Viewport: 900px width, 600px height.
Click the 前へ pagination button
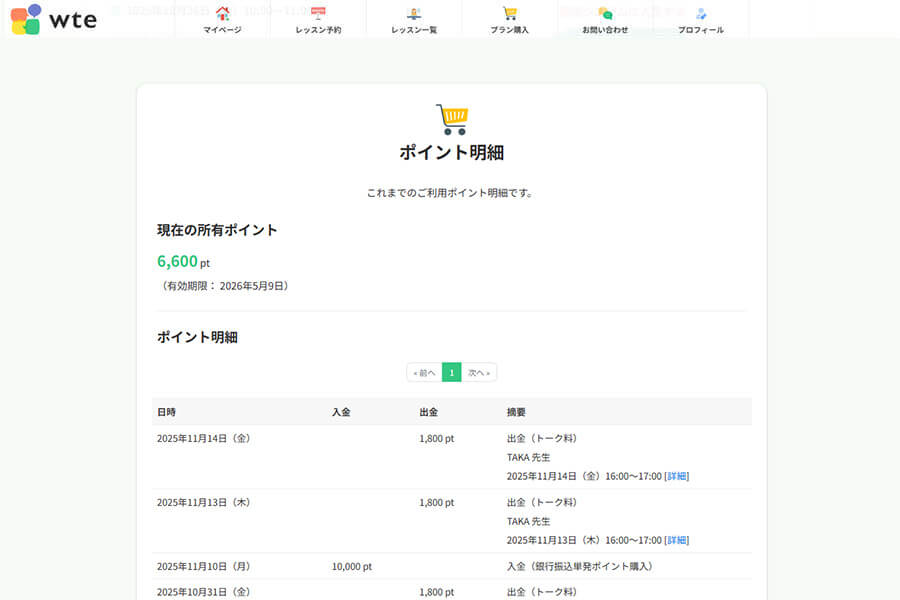point(424,371)
